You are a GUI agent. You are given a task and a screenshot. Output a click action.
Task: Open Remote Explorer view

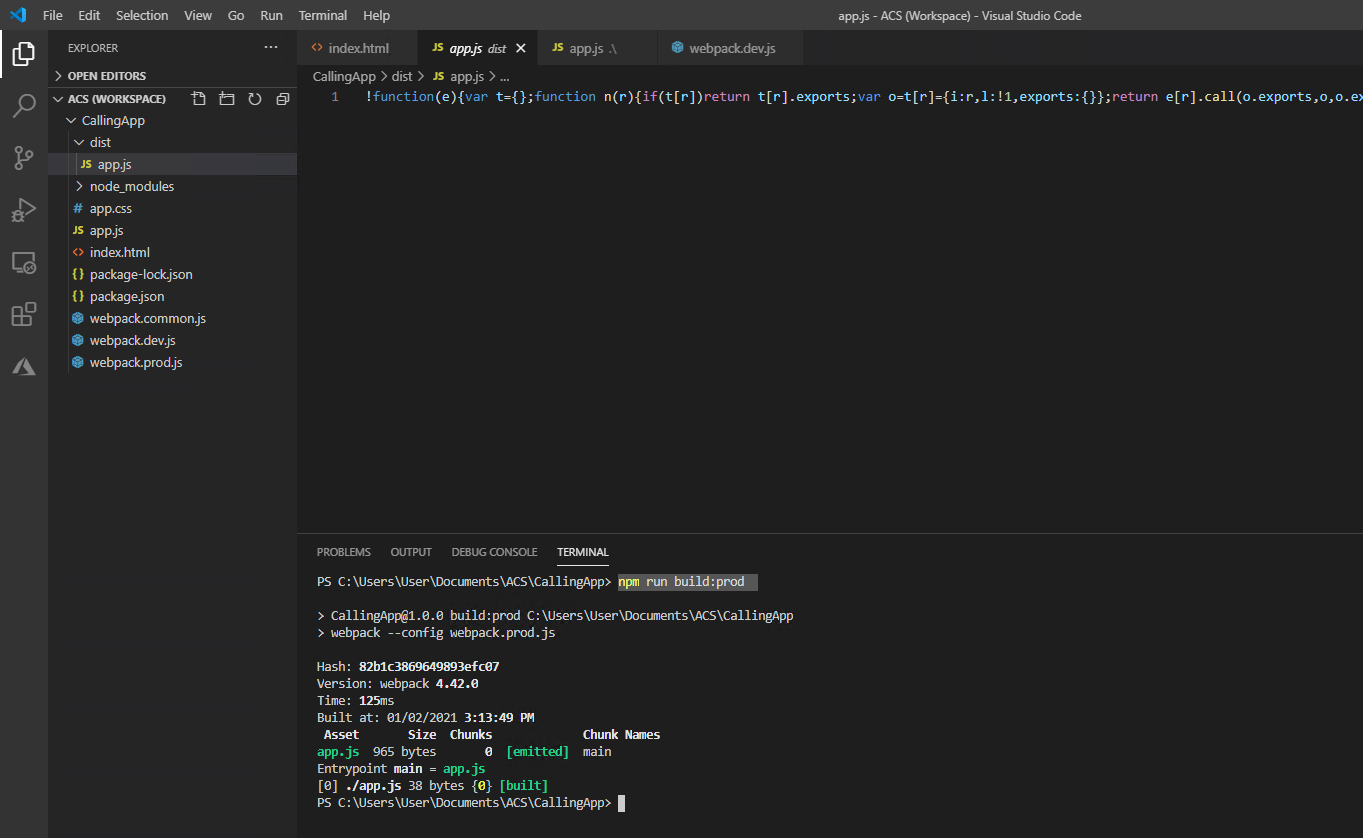(x=24, y=263)
